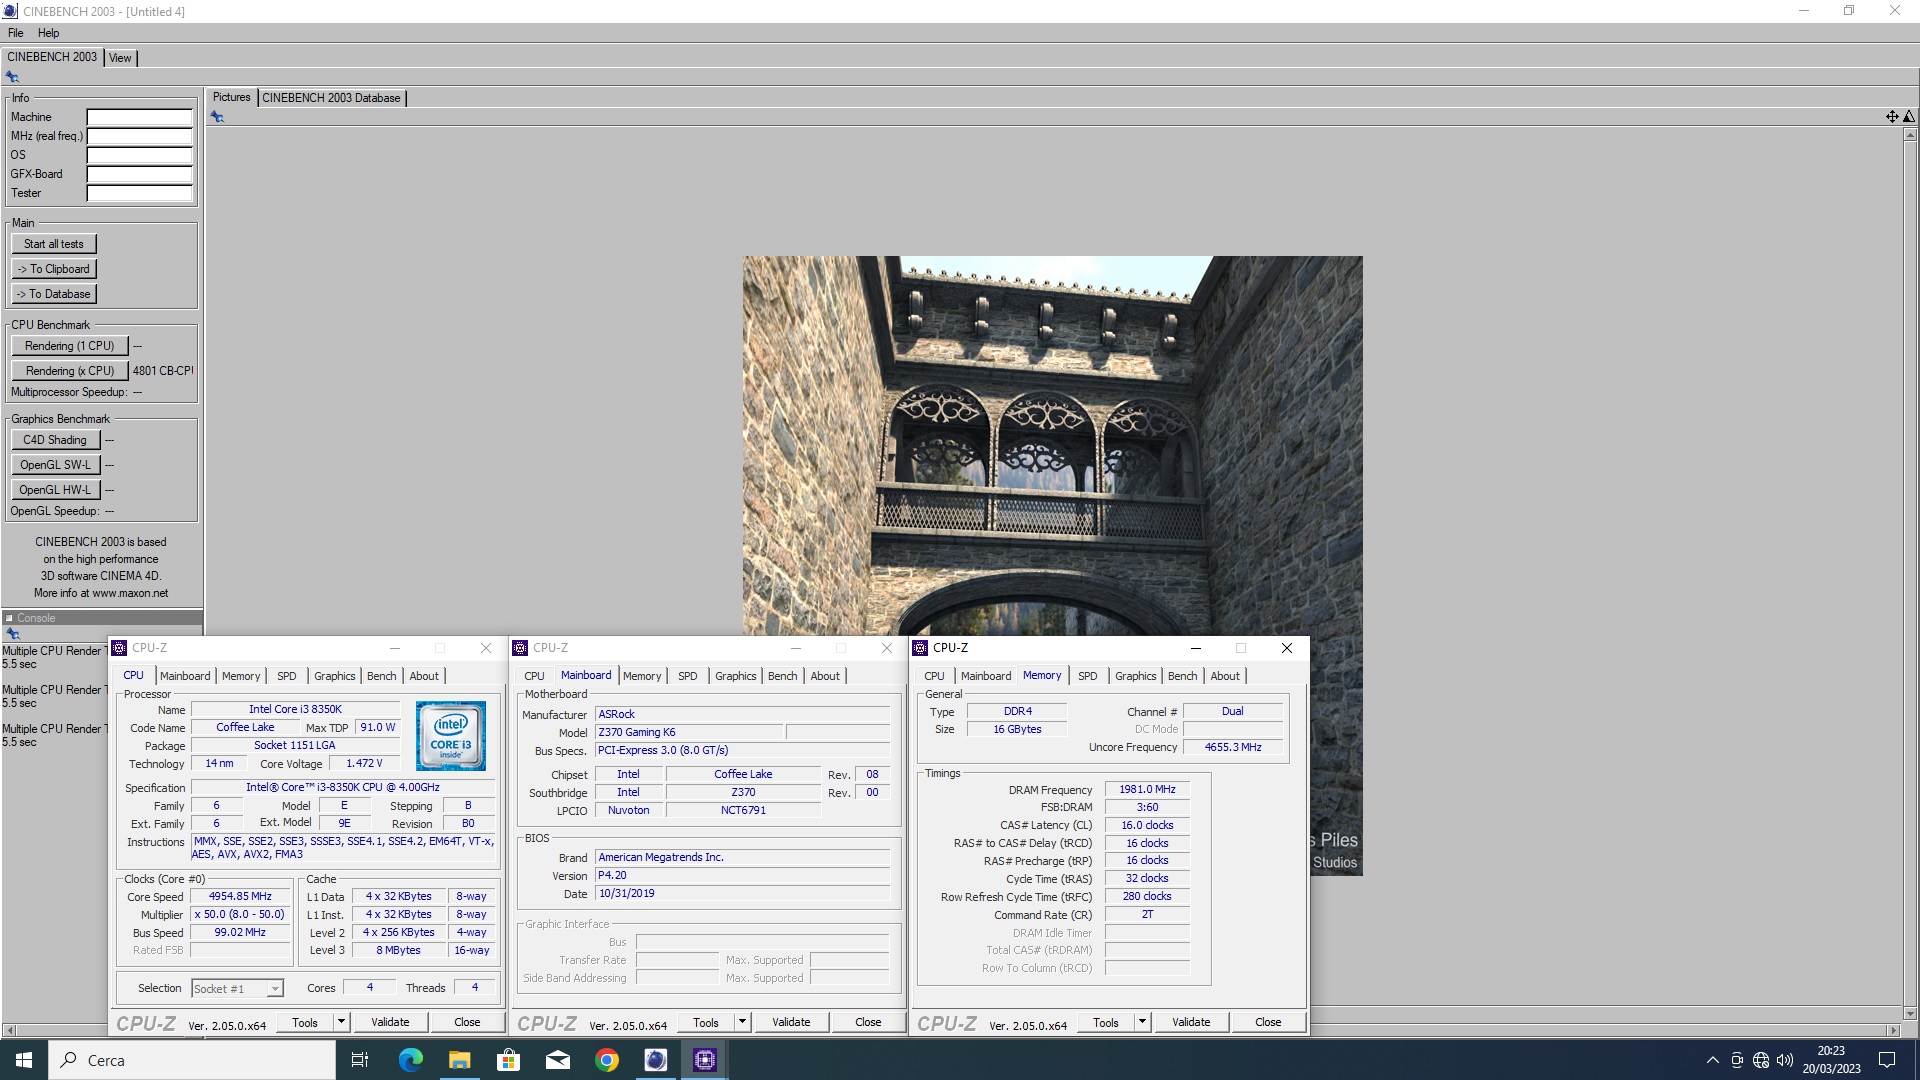Click the pin icon under CINEBENCH 2003 tab
The width and height of the screenshot is (1920, 1080).
click(x=12, y=77)
